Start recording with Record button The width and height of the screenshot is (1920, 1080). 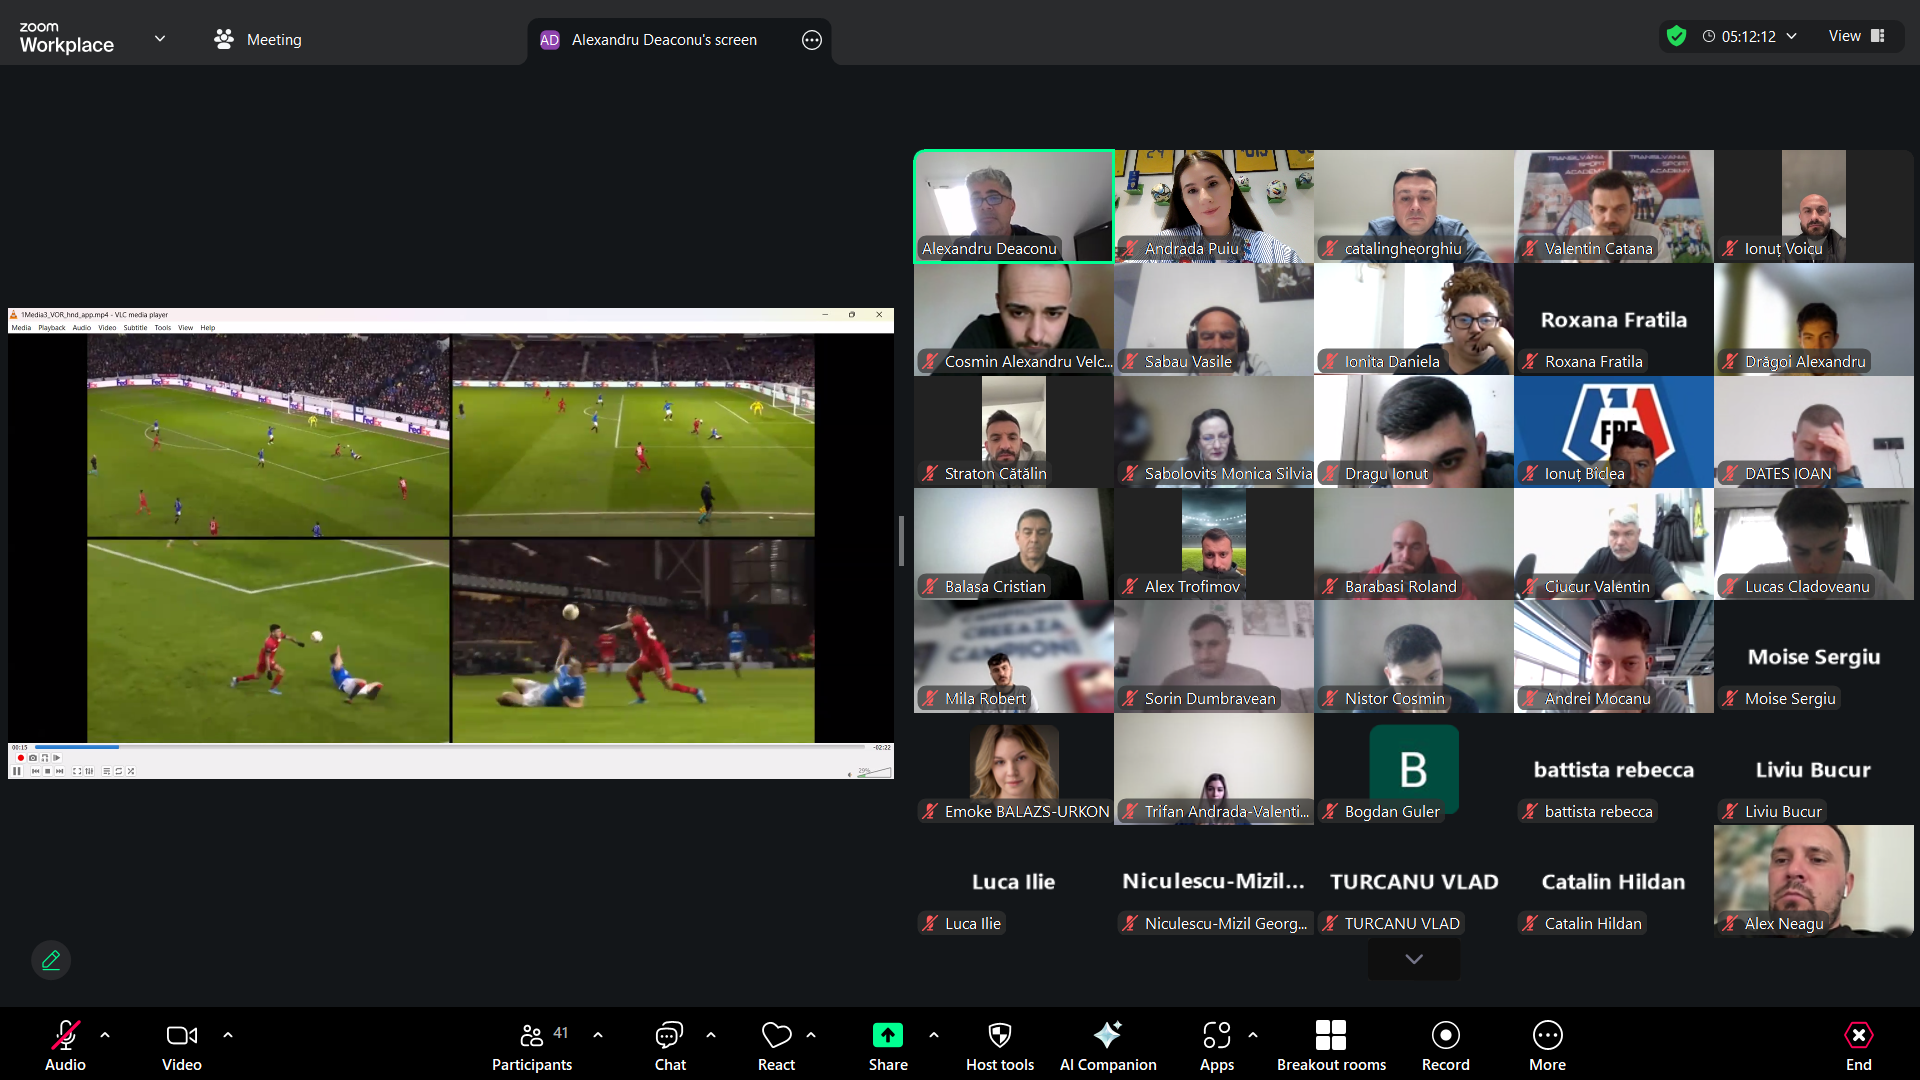coord(1445,1045)
